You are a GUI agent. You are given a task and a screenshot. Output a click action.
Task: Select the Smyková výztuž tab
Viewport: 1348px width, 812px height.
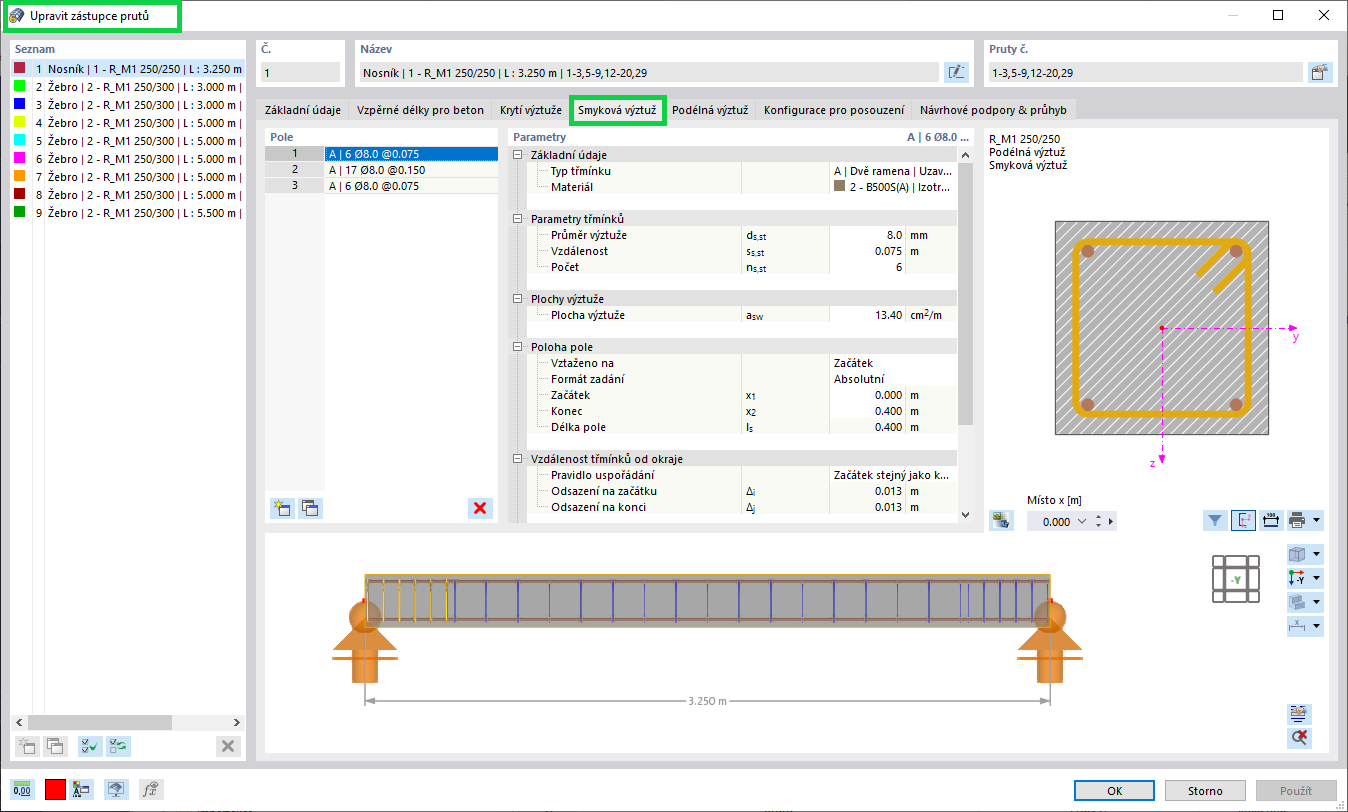617,110
